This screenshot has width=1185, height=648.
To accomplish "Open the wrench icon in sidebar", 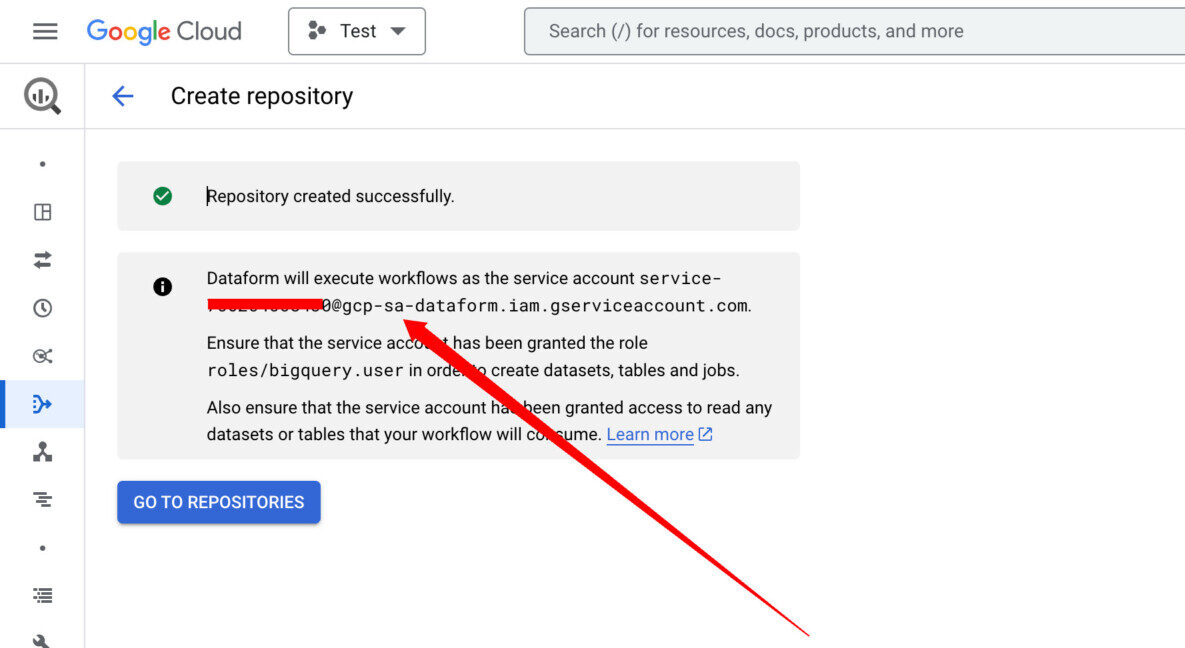I will click(x=42, y=640).
